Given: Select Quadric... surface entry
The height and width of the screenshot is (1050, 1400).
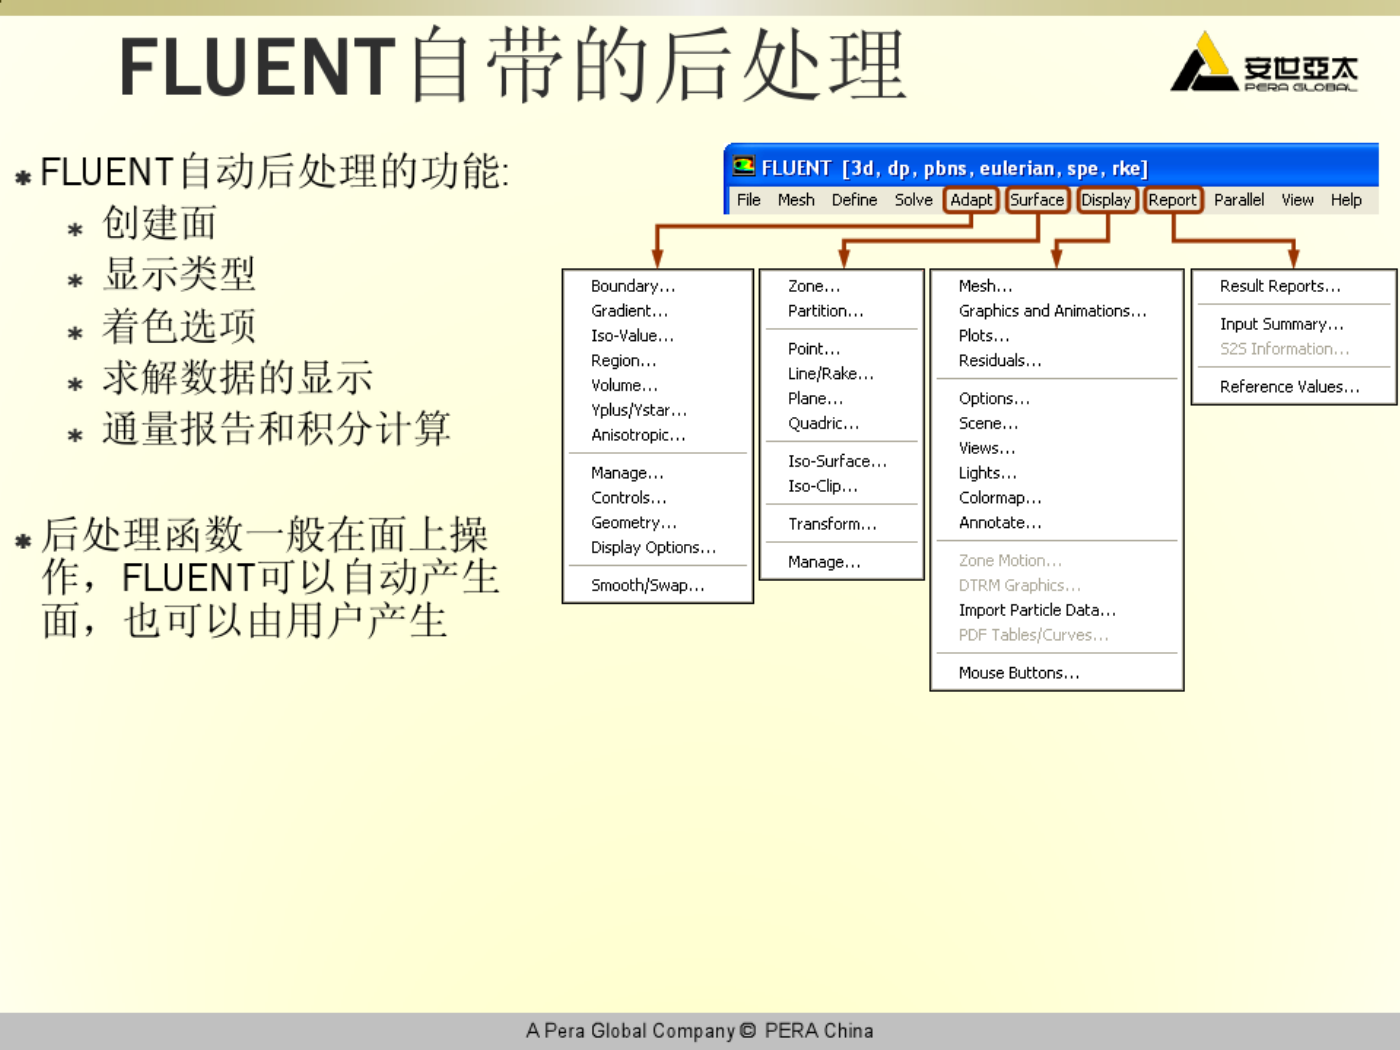Looking at the screenshot, I should tap(823, 423).
